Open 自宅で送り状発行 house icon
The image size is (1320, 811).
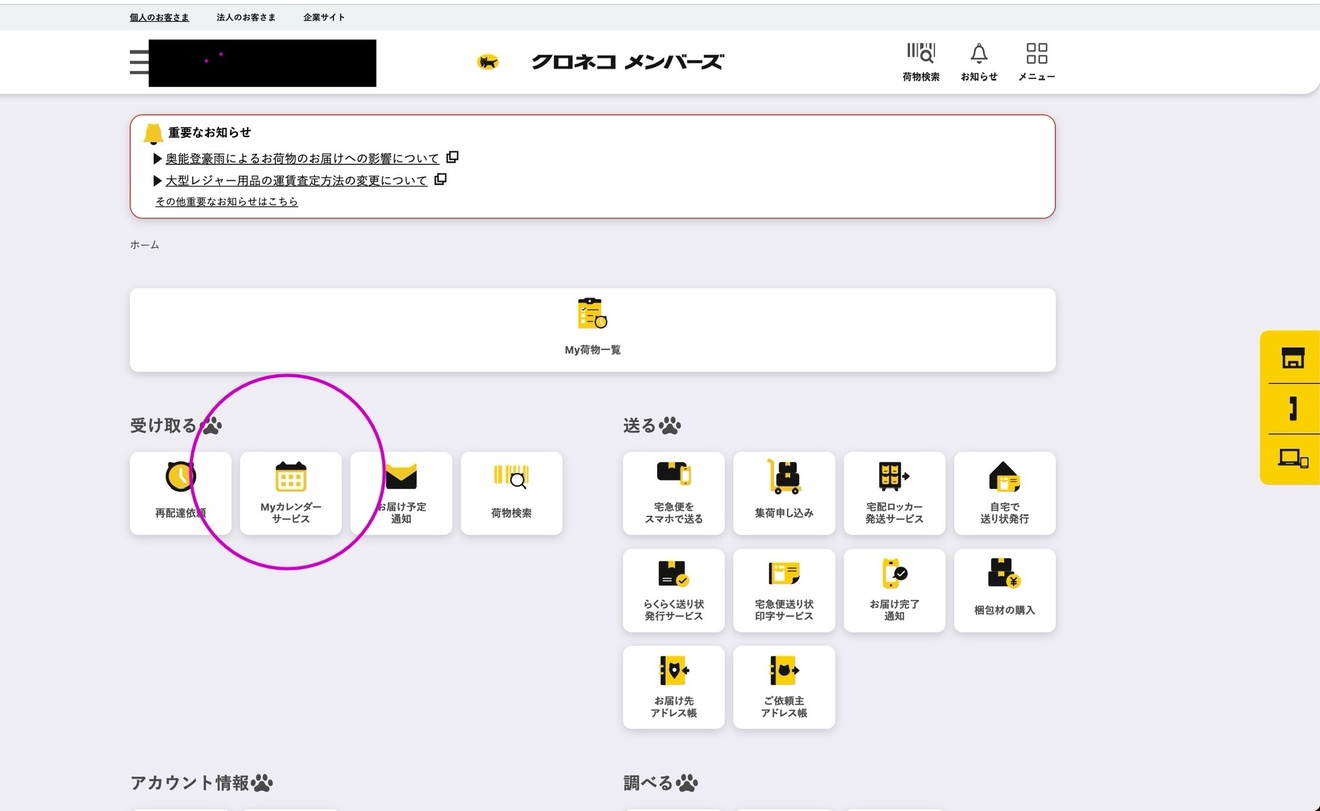click(1004, 492)
